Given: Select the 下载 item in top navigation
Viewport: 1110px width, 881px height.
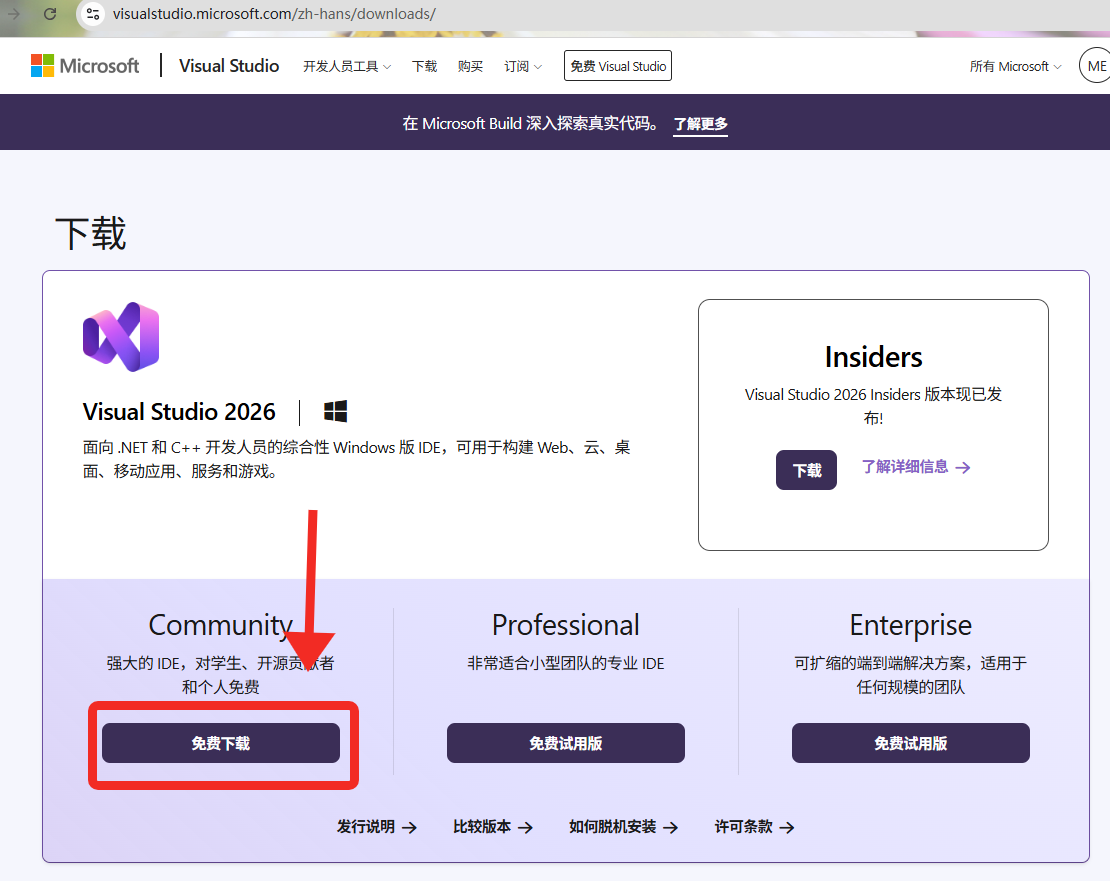Looking at the screenshot, I should (x=425, y=66).
